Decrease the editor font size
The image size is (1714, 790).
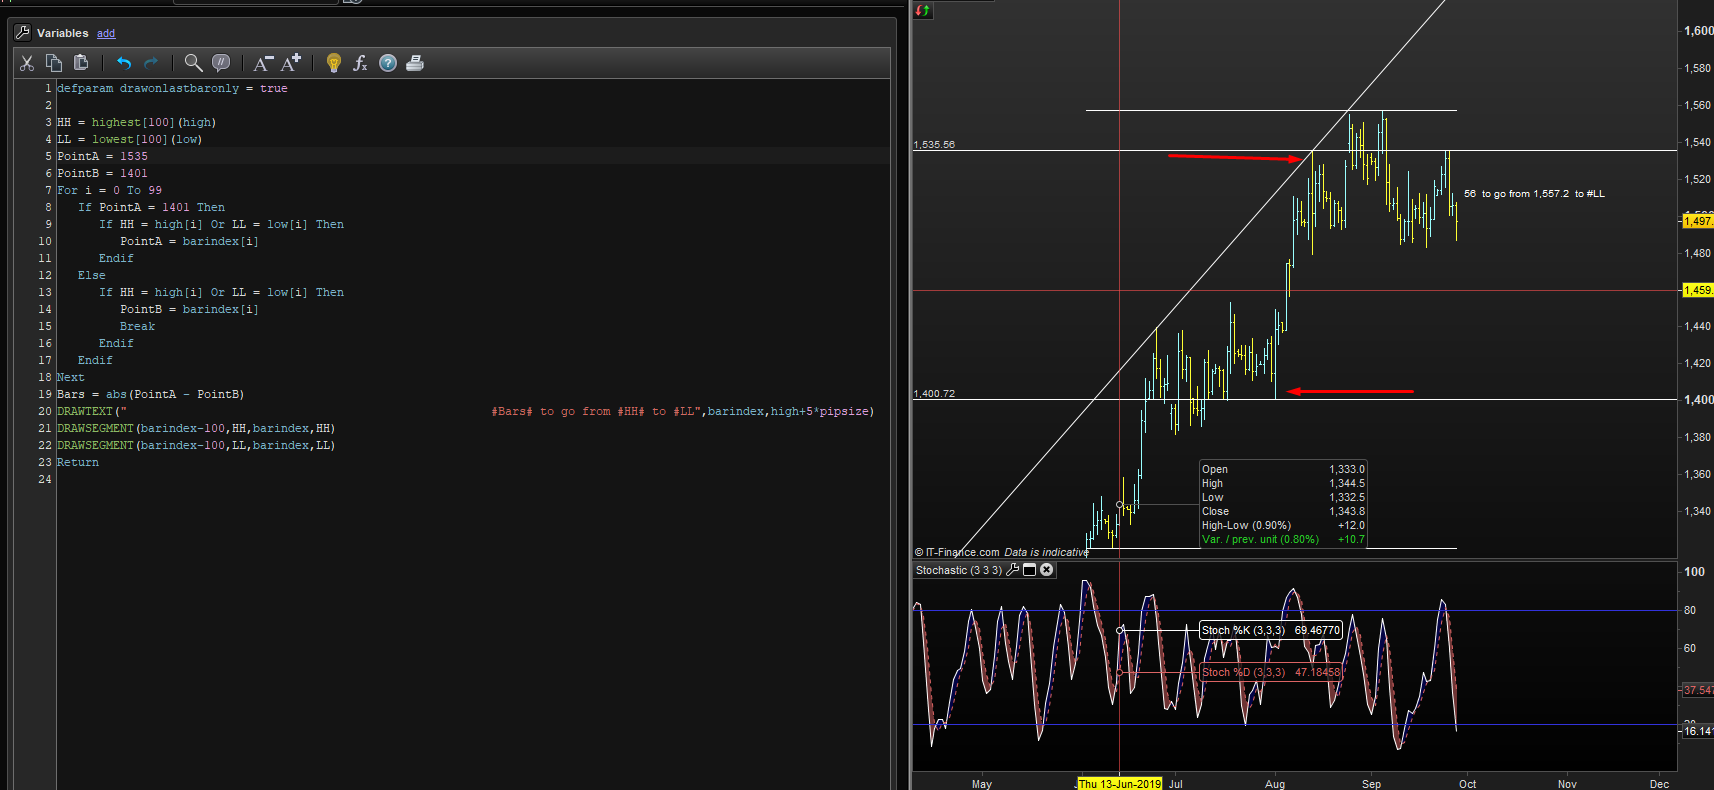(263, 63)
